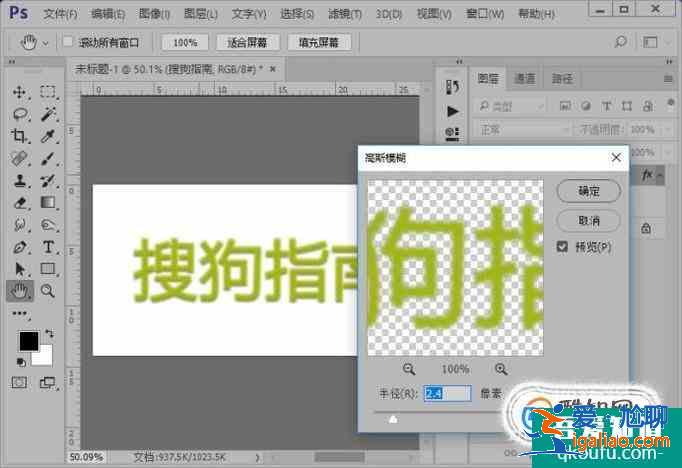Open the opacity value dropdown
The image size is (682, 468).
click(669, 129)
